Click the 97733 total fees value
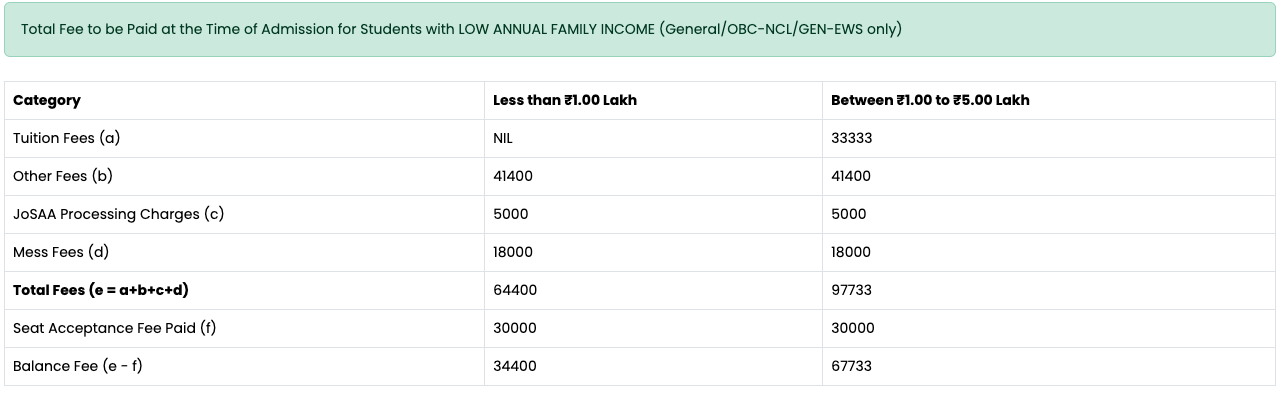This screenshot has width=1288, height=394. tap(852, 290)
